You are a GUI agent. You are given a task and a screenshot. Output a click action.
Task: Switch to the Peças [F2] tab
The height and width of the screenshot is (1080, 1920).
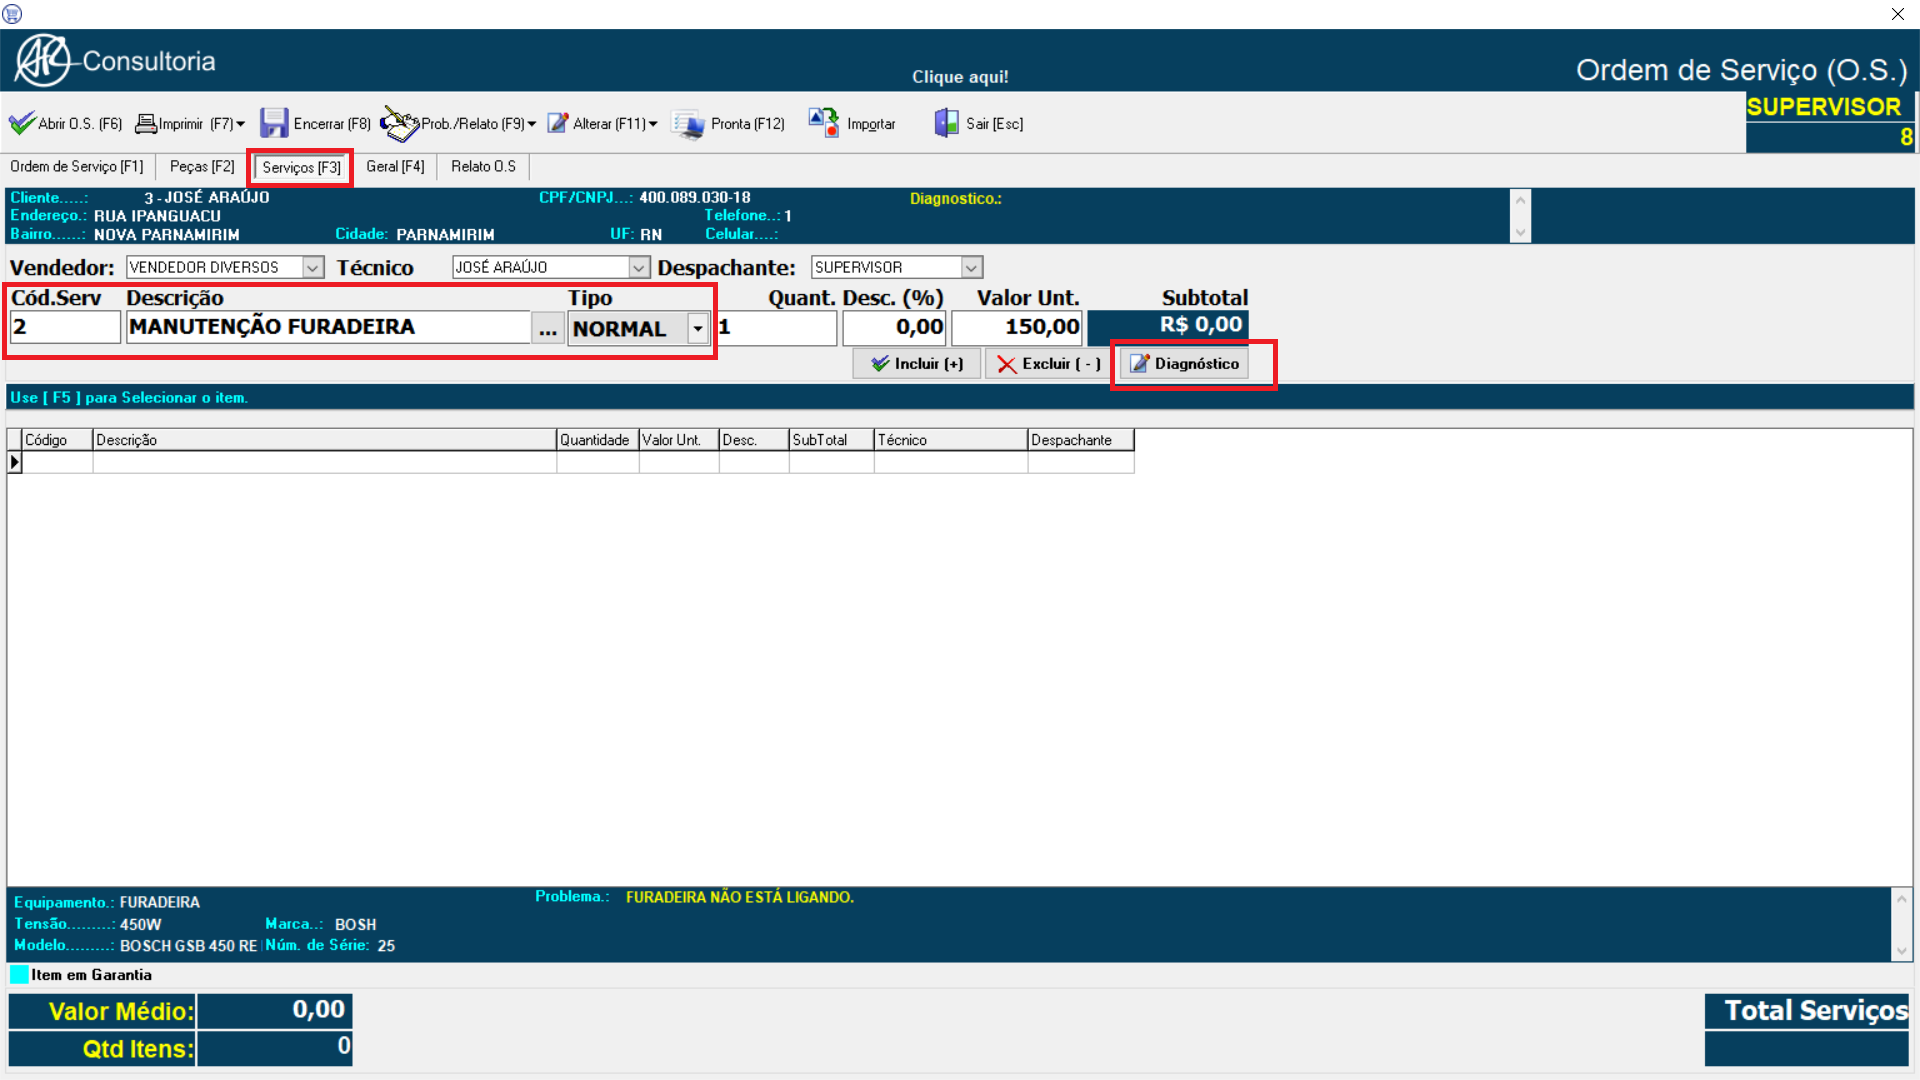coord(202,166)
